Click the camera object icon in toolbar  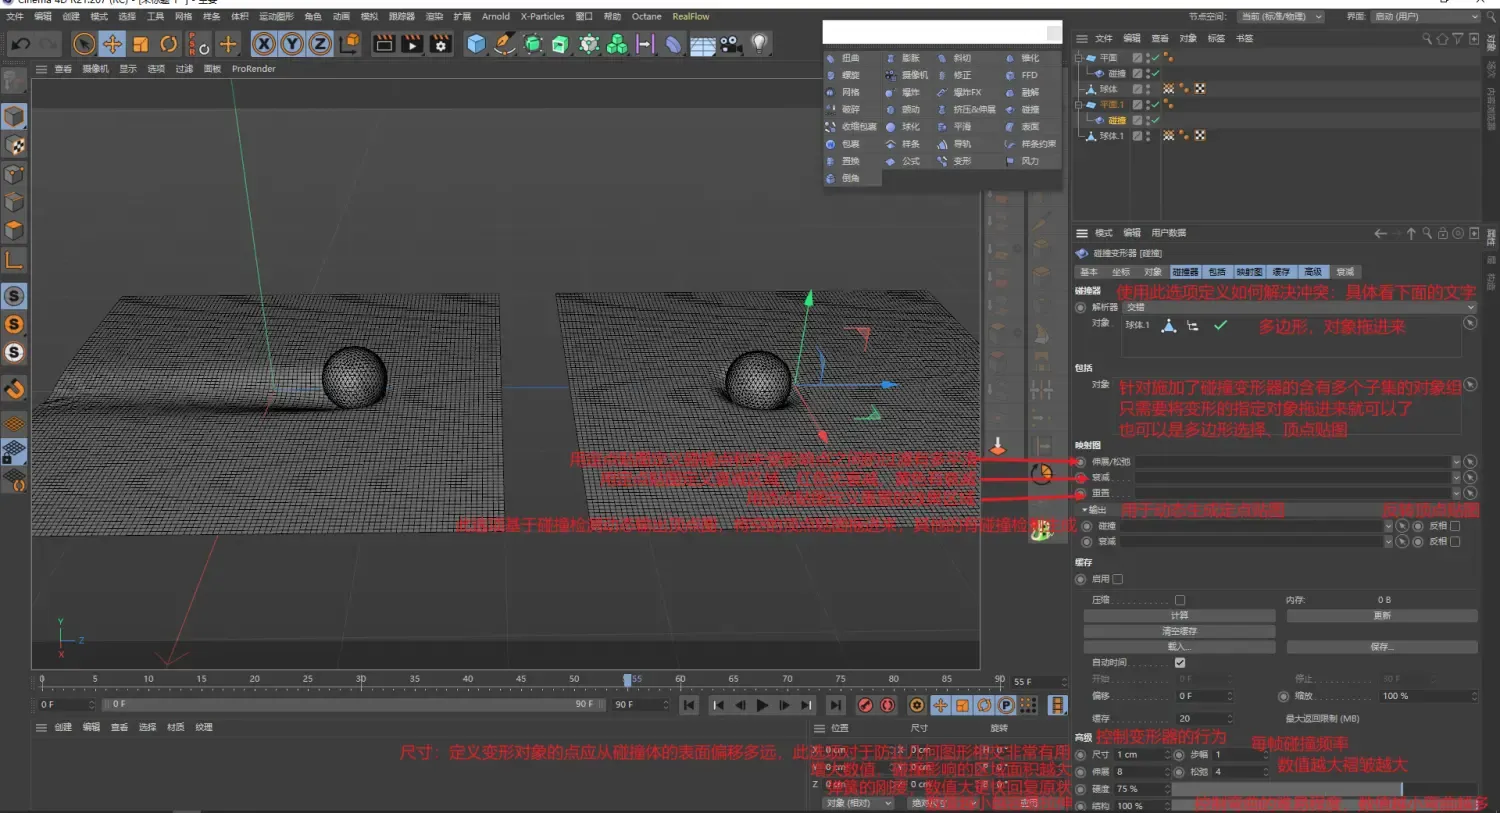pos(731,44)
